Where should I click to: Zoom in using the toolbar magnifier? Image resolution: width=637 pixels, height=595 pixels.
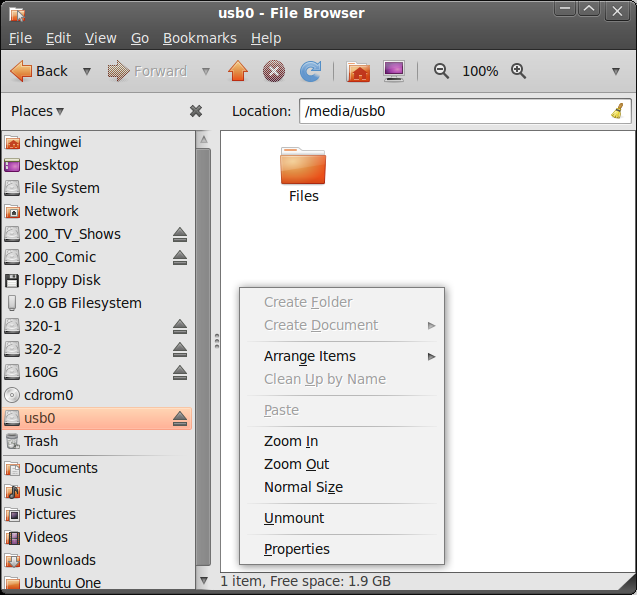(x=518, y=71)
